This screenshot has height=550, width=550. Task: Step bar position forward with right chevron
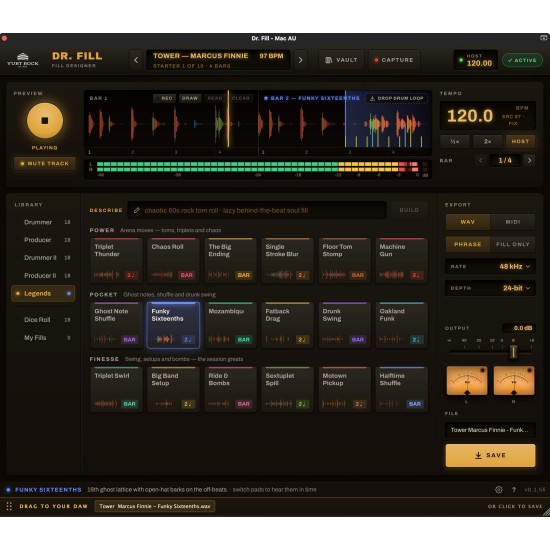pyautogui.click(x=529, y=160)
